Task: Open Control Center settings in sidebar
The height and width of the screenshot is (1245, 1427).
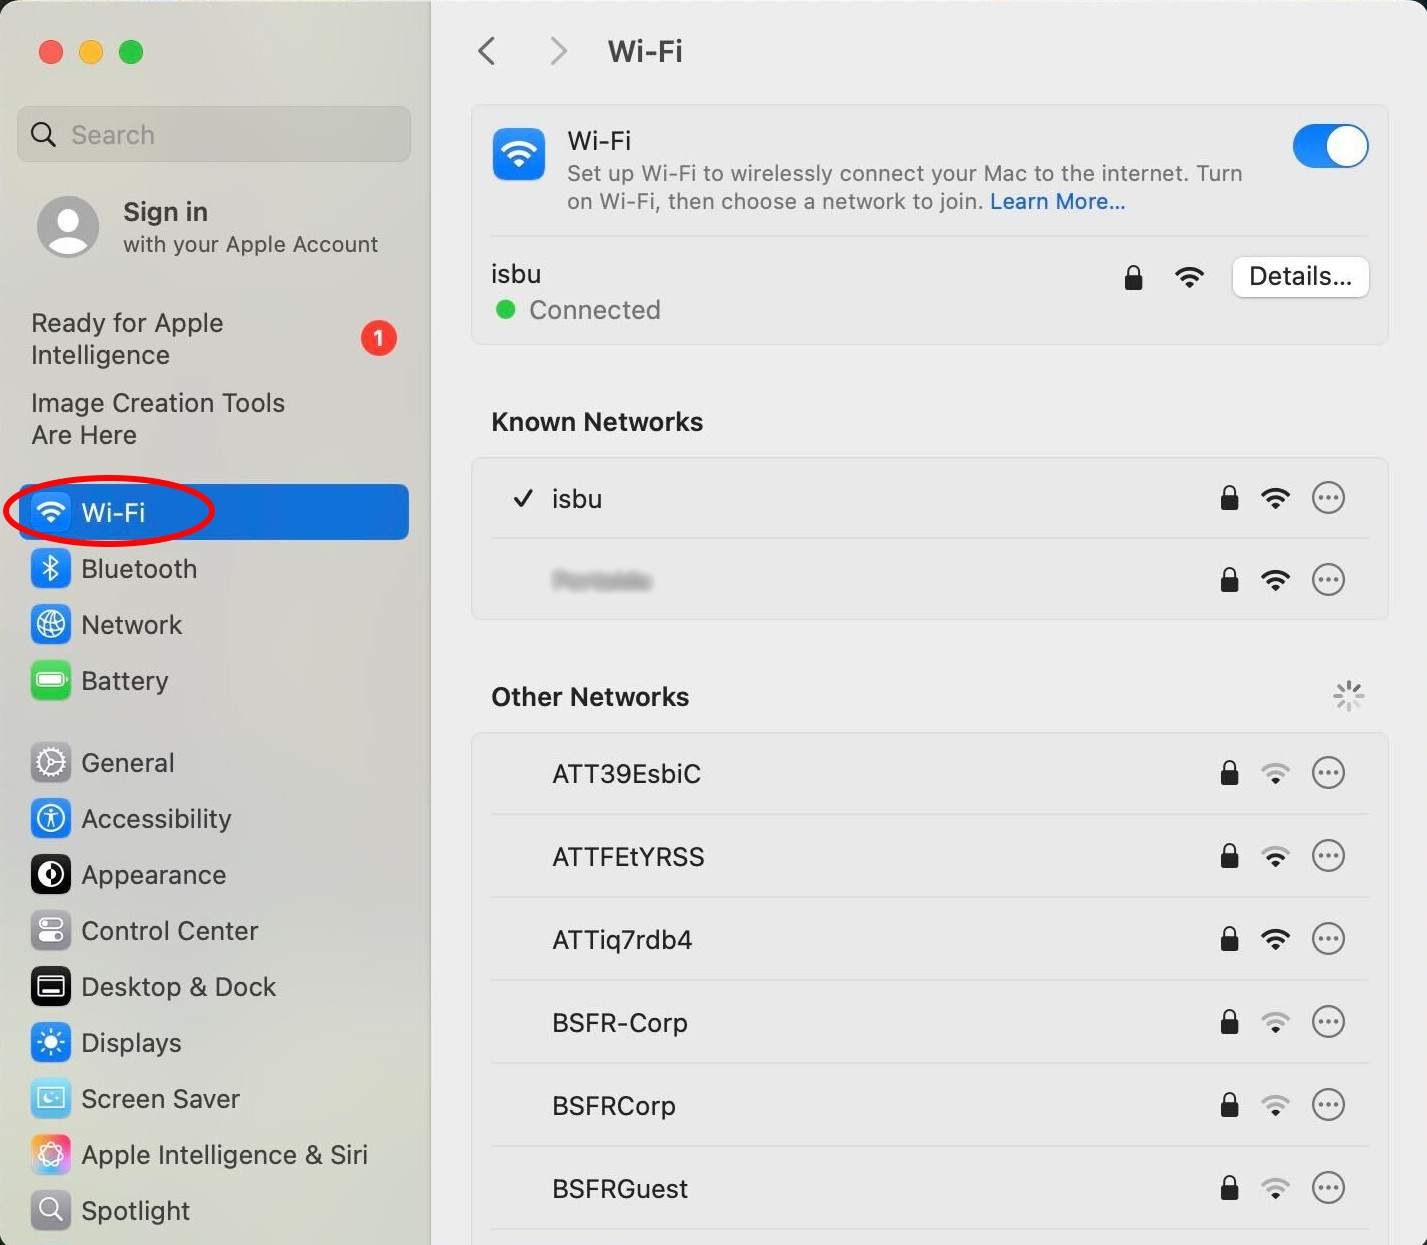Action: tap(214, 931)
